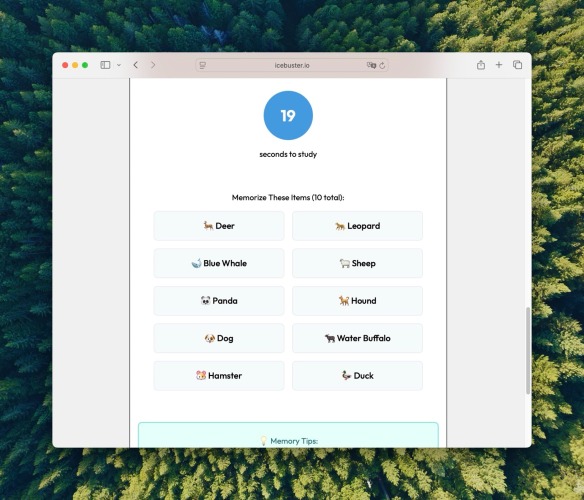
Task: Go forward with the forward arrow
Action: [153, 65]
